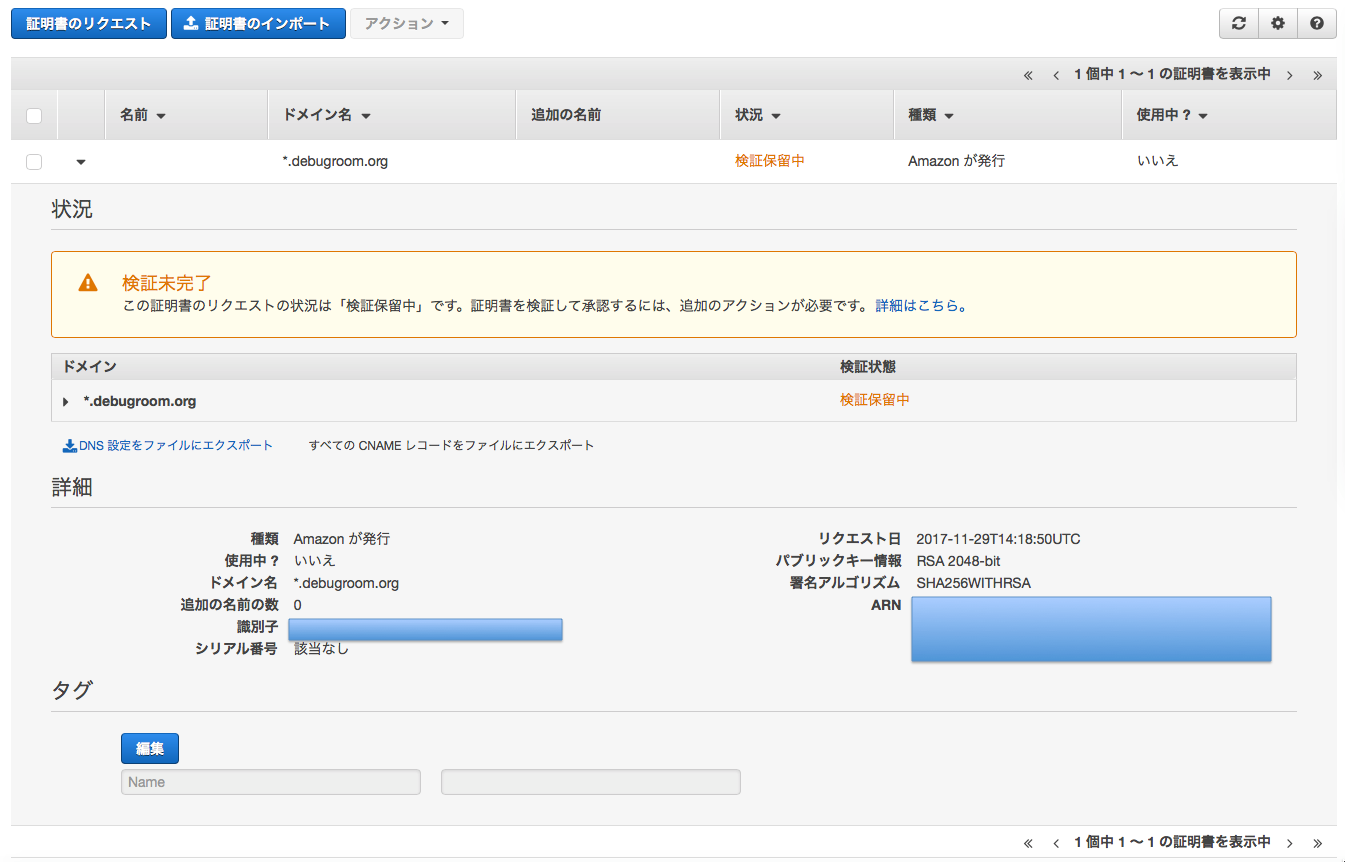
Task: Go to first page in bottom pager
Action: [1028, 843]
